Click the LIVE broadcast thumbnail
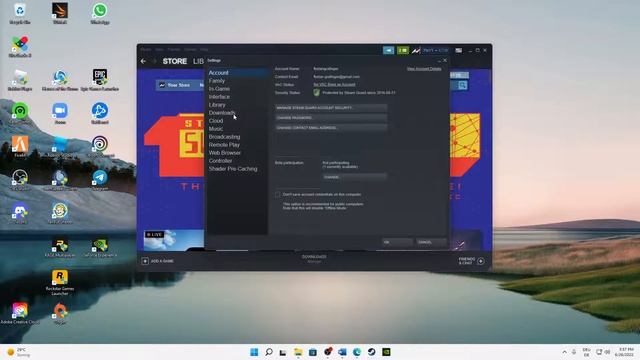 pos(173,240)
